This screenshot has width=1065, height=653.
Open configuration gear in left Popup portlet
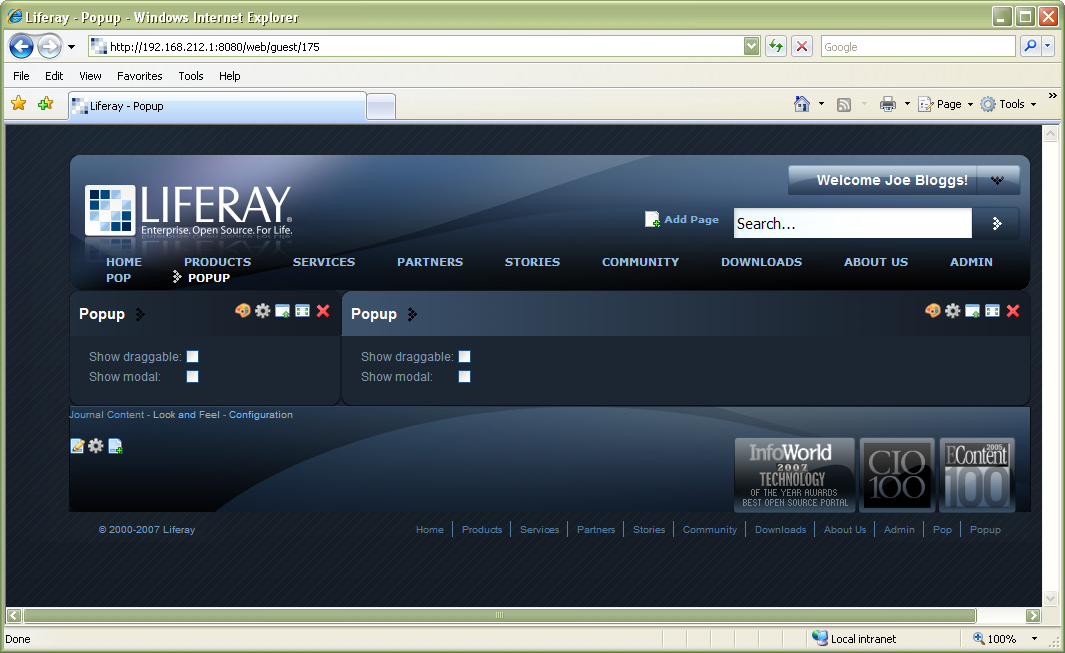click(263, 311)
